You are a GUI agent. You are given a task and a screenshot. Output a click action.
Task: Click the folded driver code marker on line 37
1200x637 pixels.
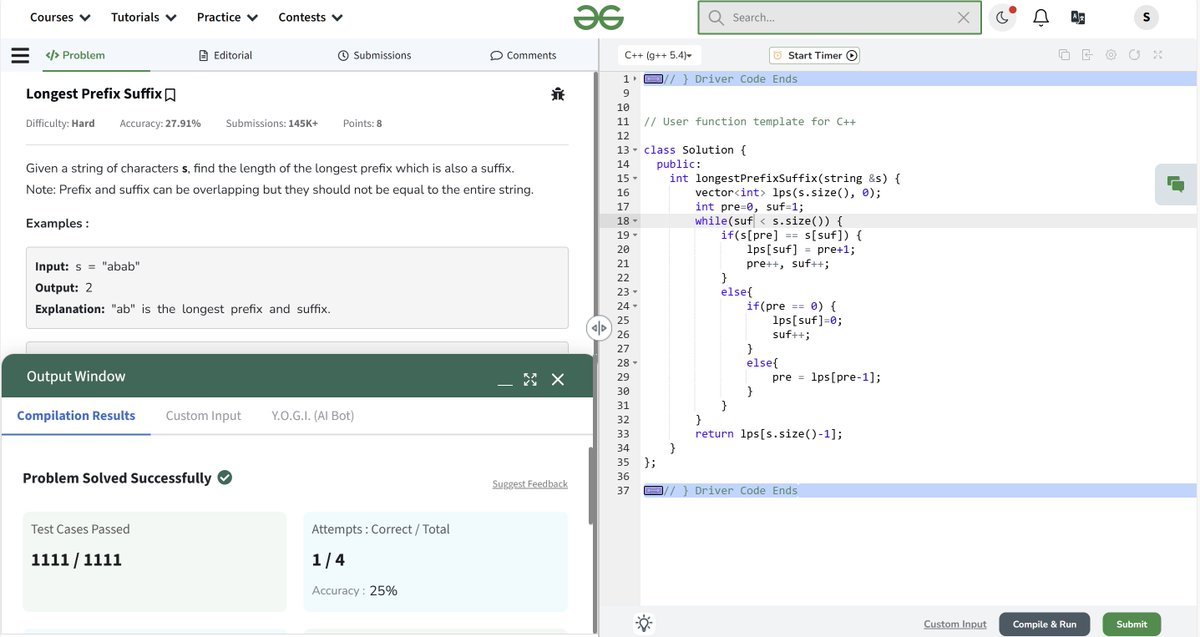[x=653, y=491]
